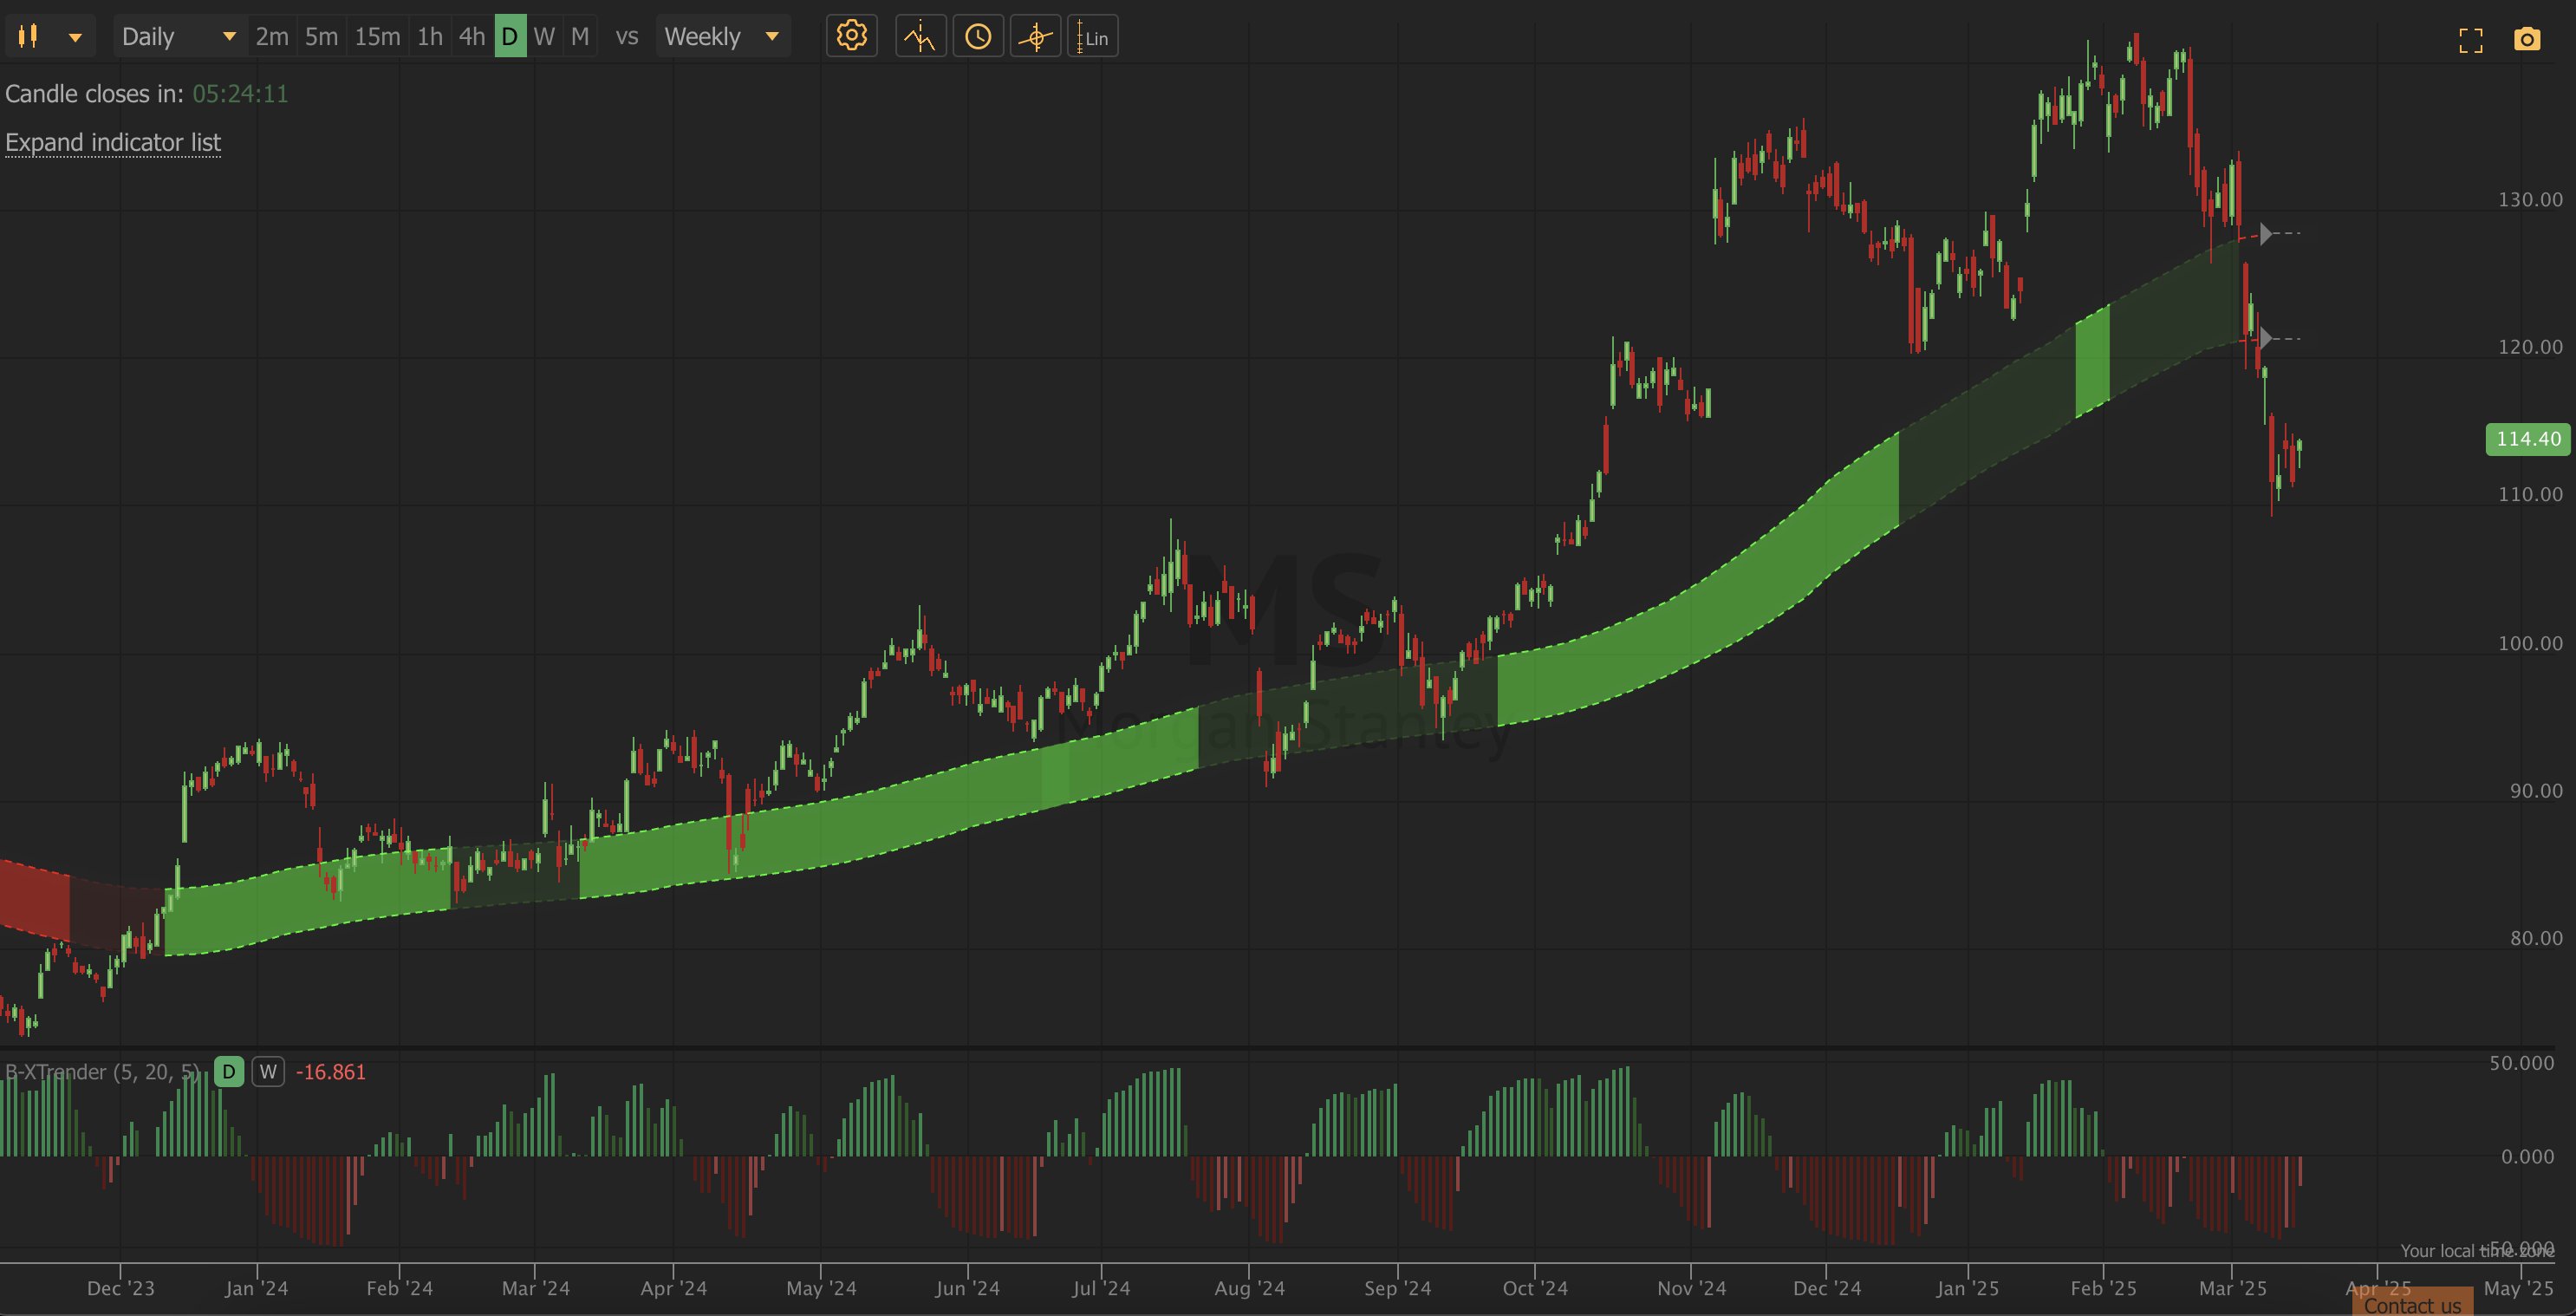Take chart snapshot with camera icon
Viewport: 2576px width, 1316px height.
click(x=2526, y=40)
